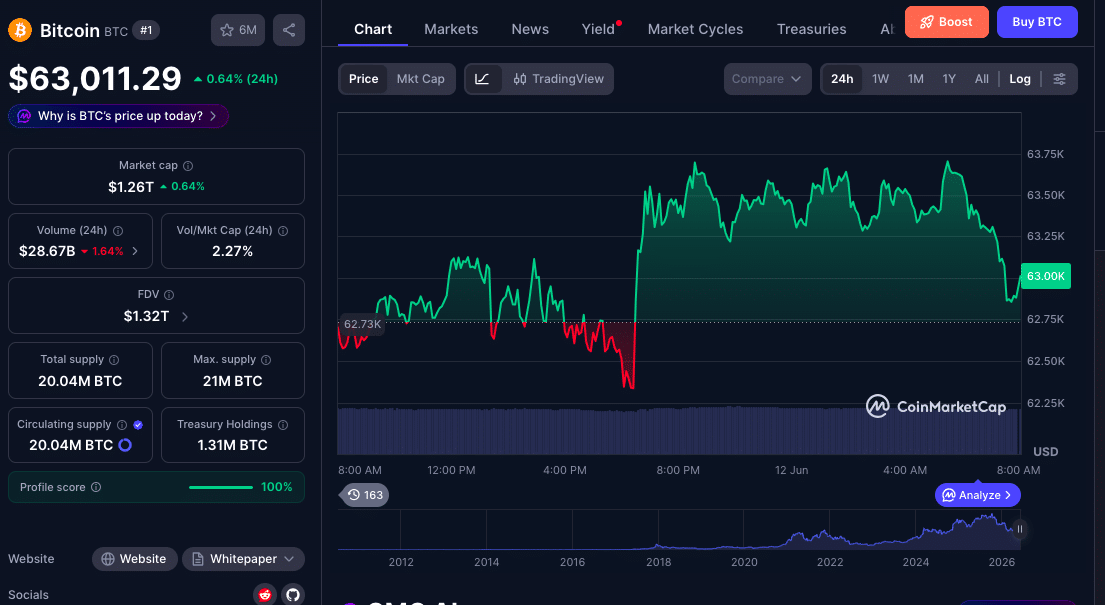Click the 2.27% Vol/Mkt Cap value

click(x=233, y=251)
